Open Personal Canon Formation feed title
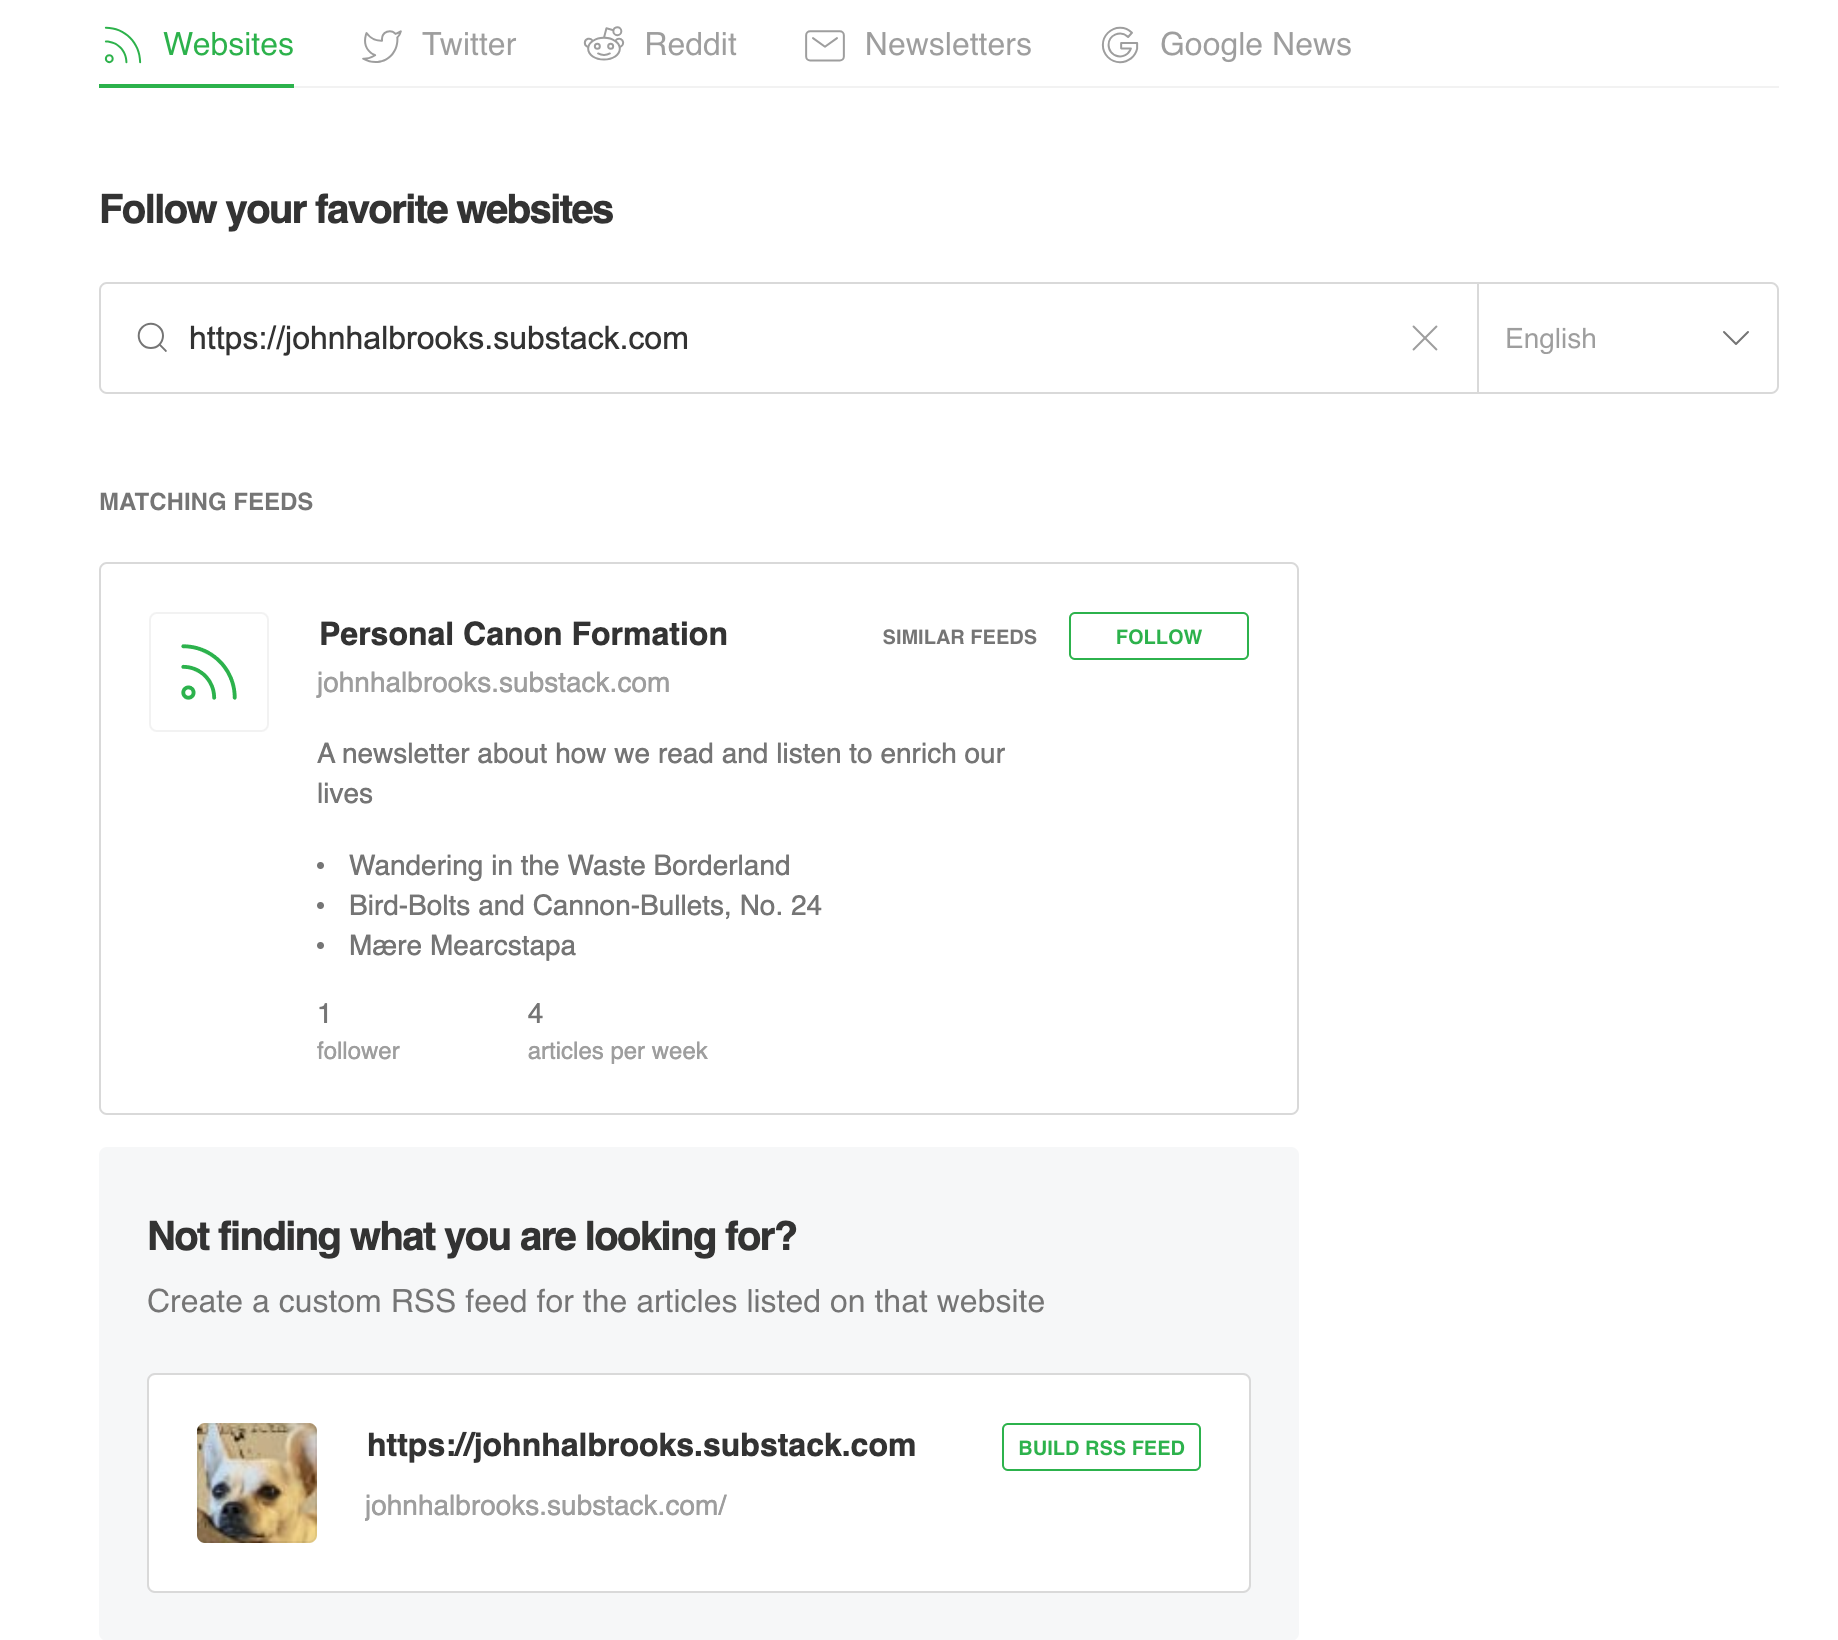This screenshot has height=1640, width=1838. coord(523,634)
